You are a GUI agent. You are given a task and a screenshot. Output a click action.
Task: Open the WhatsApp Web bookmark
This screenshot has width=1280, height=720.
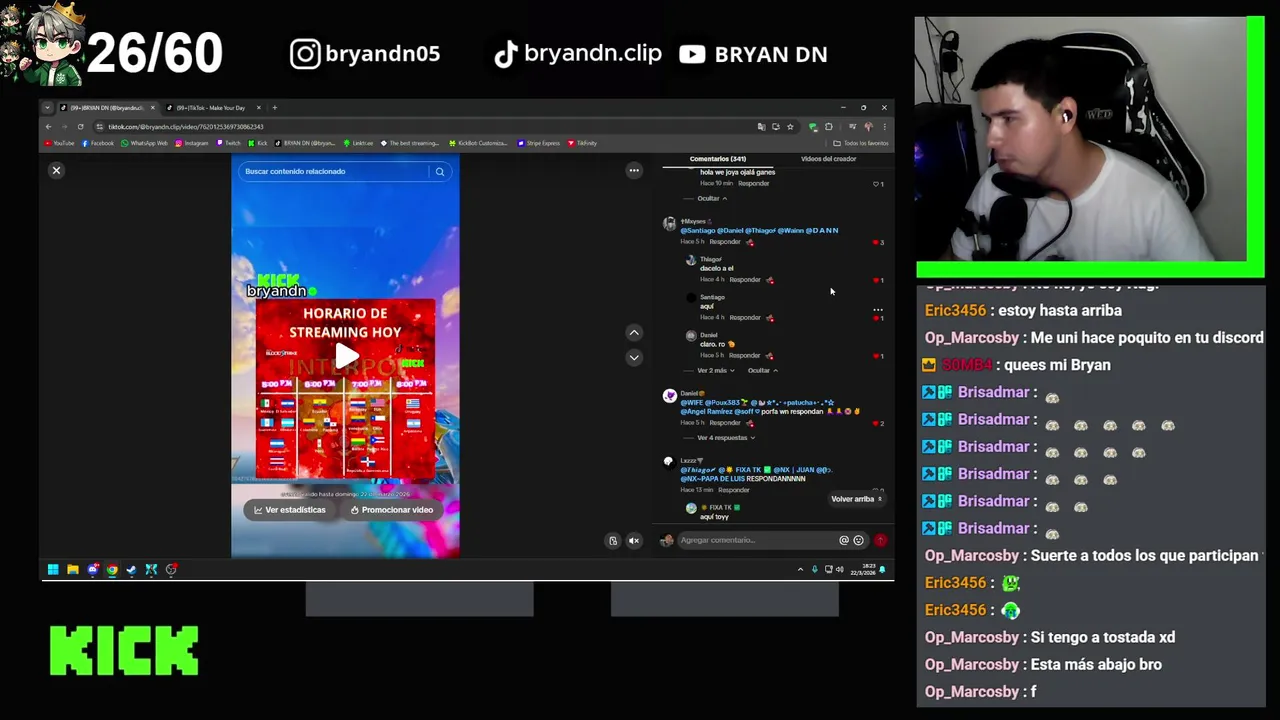[144, 143]
